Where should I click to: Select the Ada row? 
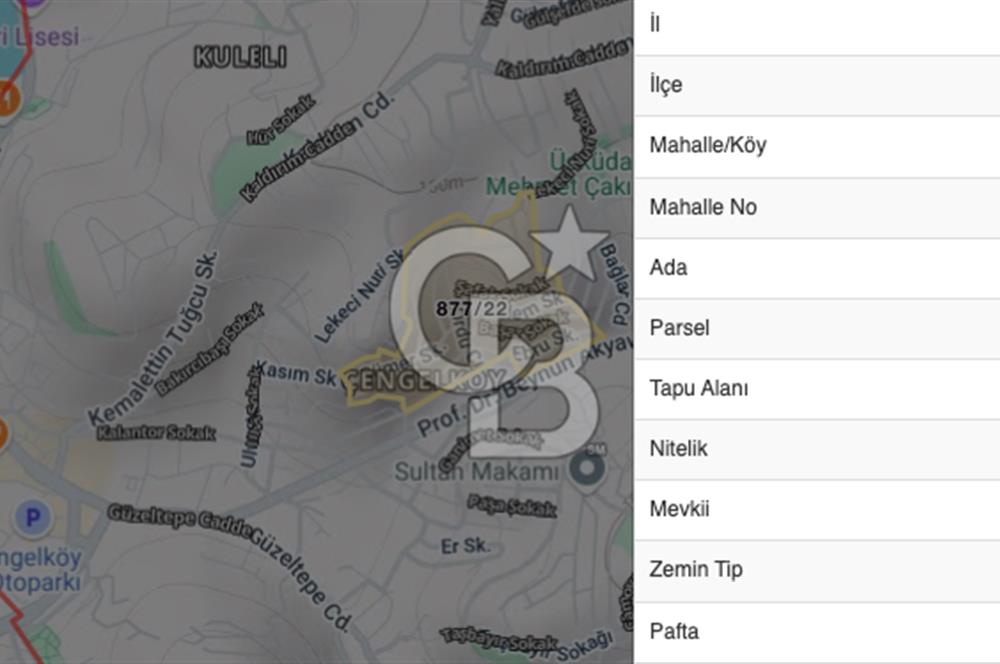pos(816,268)
